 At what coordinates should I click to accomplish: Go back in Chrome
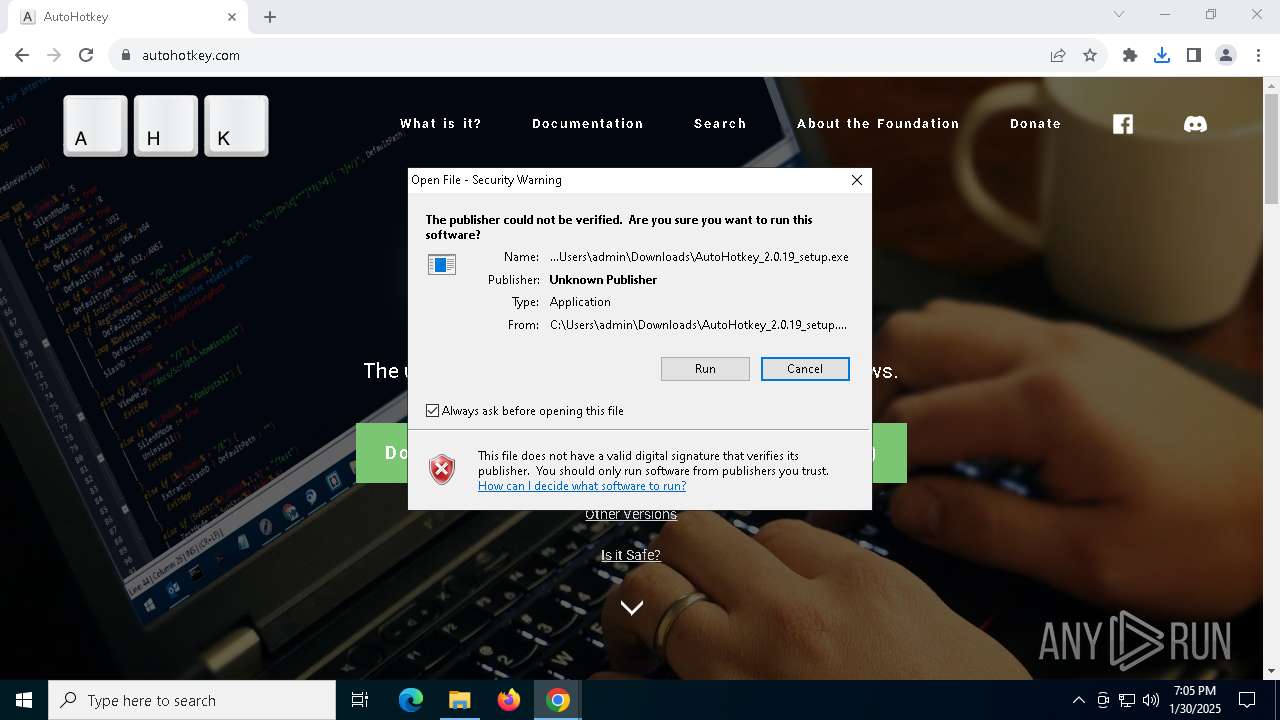coord(22,55)
